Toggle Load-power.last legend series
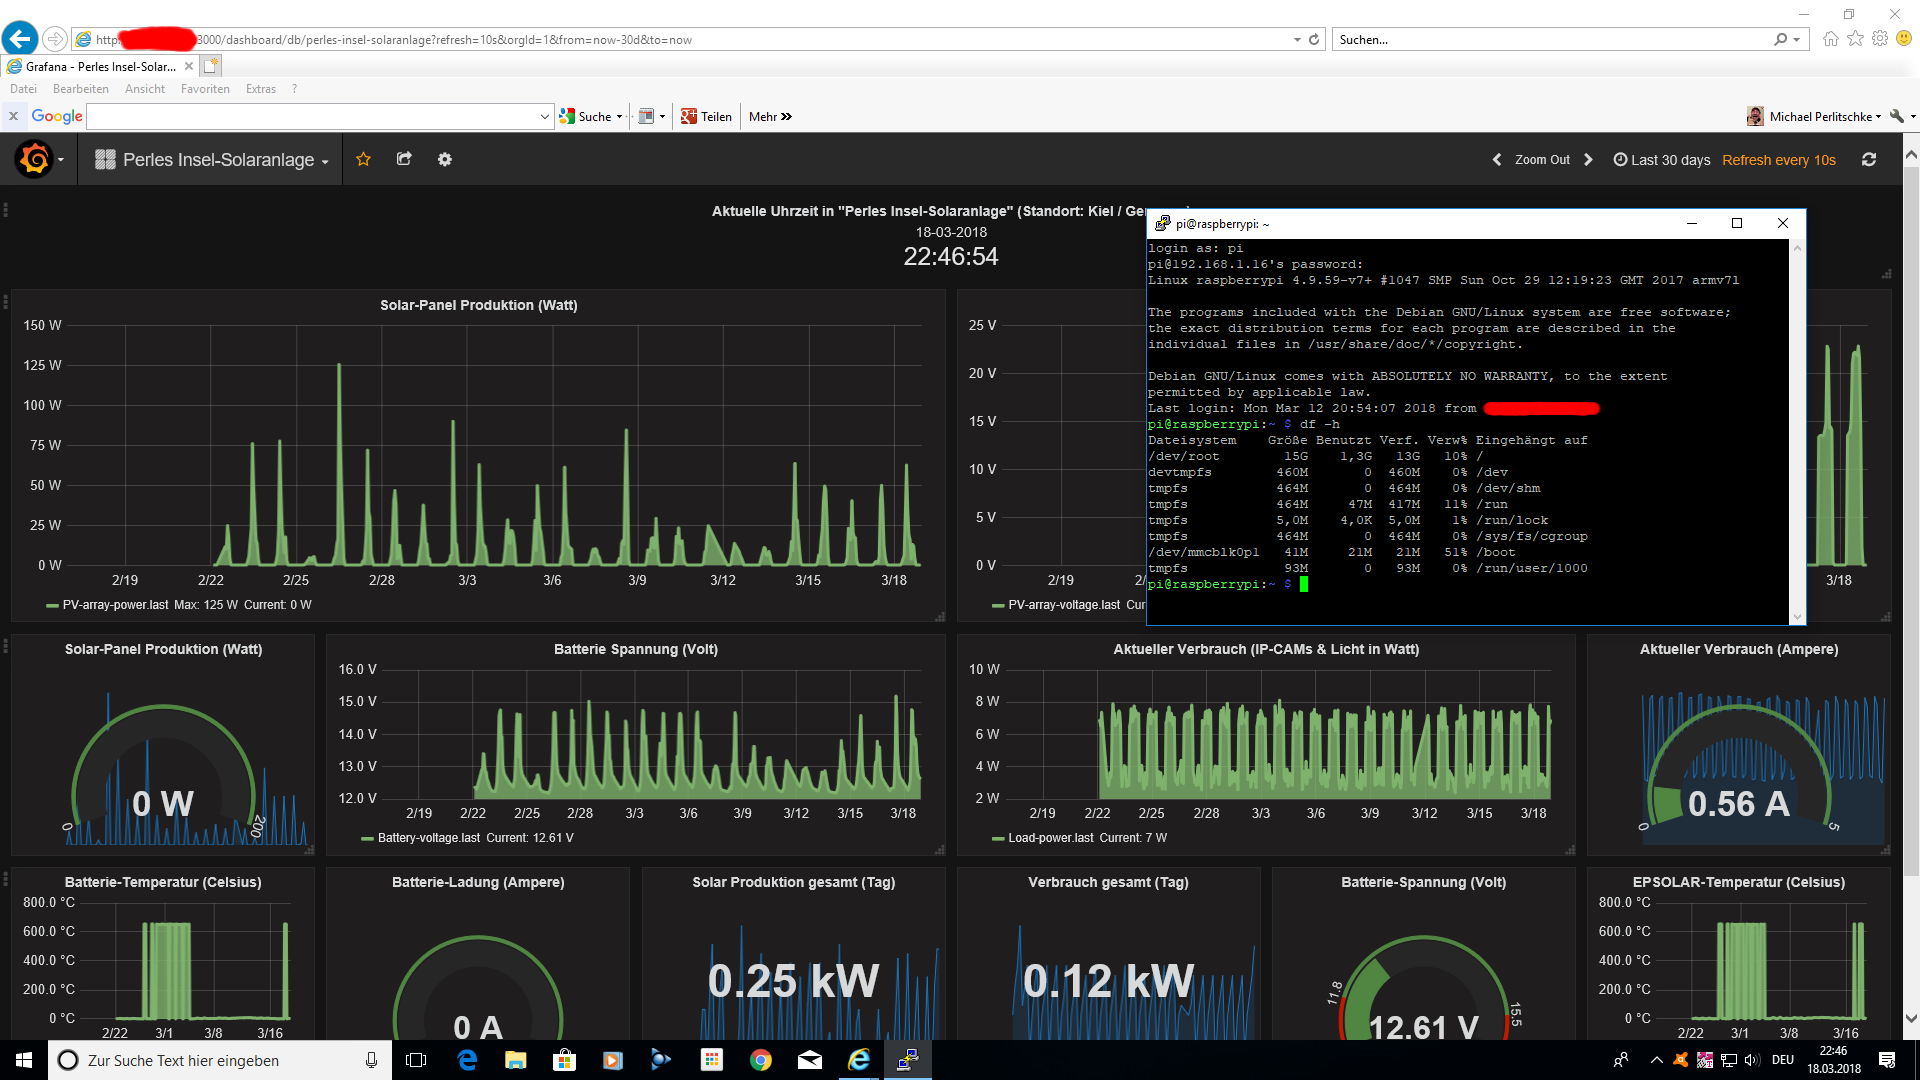Screen dimensions: 1920x1080 1050,838
